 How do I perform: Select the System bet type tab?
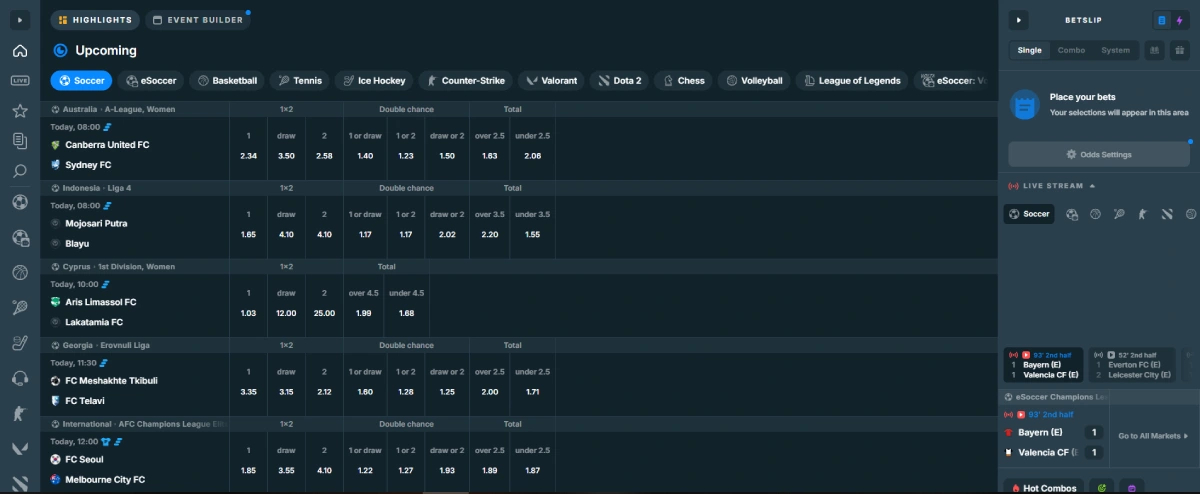(1115, 50)
